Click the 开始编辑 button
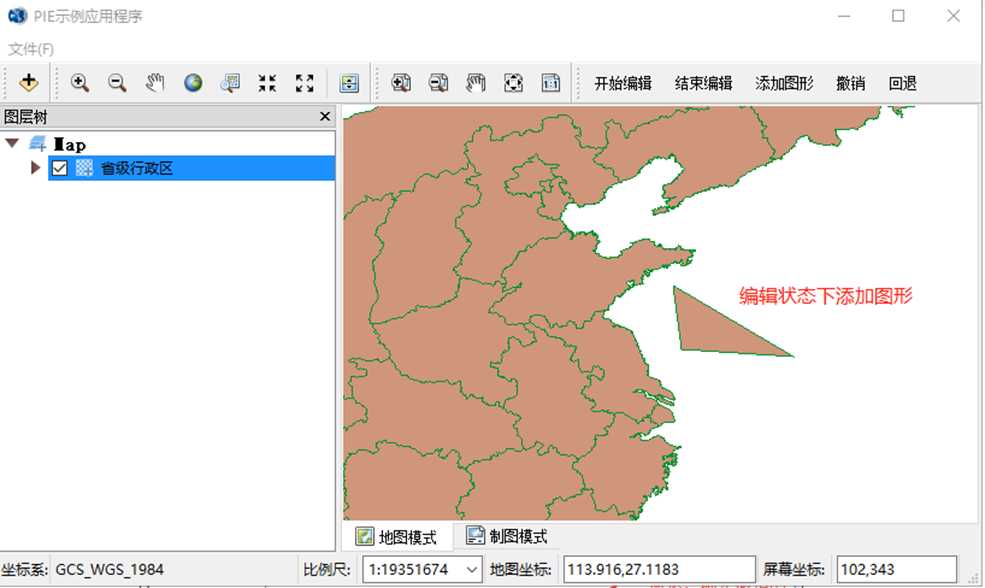The image size is (985, 588). point(623,83)
